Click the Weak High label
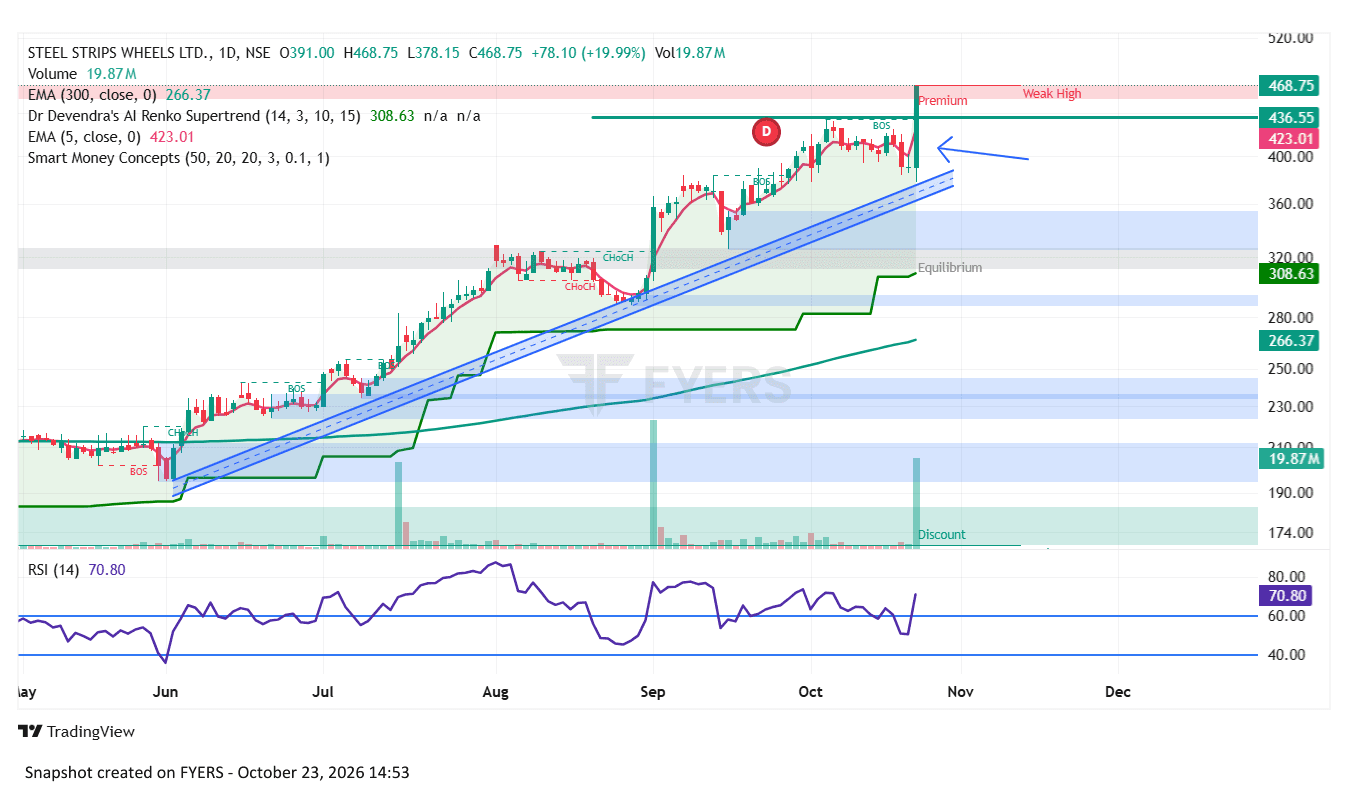Screen dimensions: 1348x793 pos(1052,94)
